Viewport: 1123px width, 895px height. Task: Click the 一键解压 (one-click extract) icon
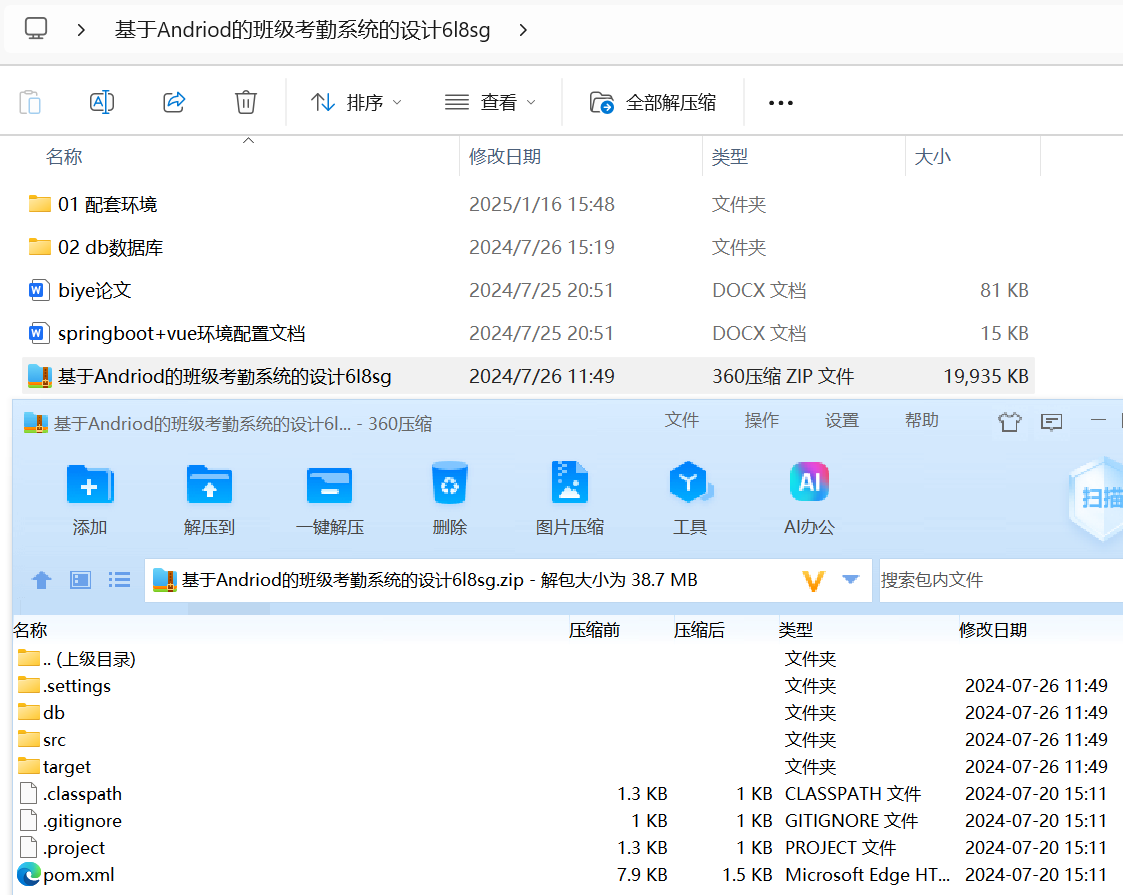click(x=329, y=485)
